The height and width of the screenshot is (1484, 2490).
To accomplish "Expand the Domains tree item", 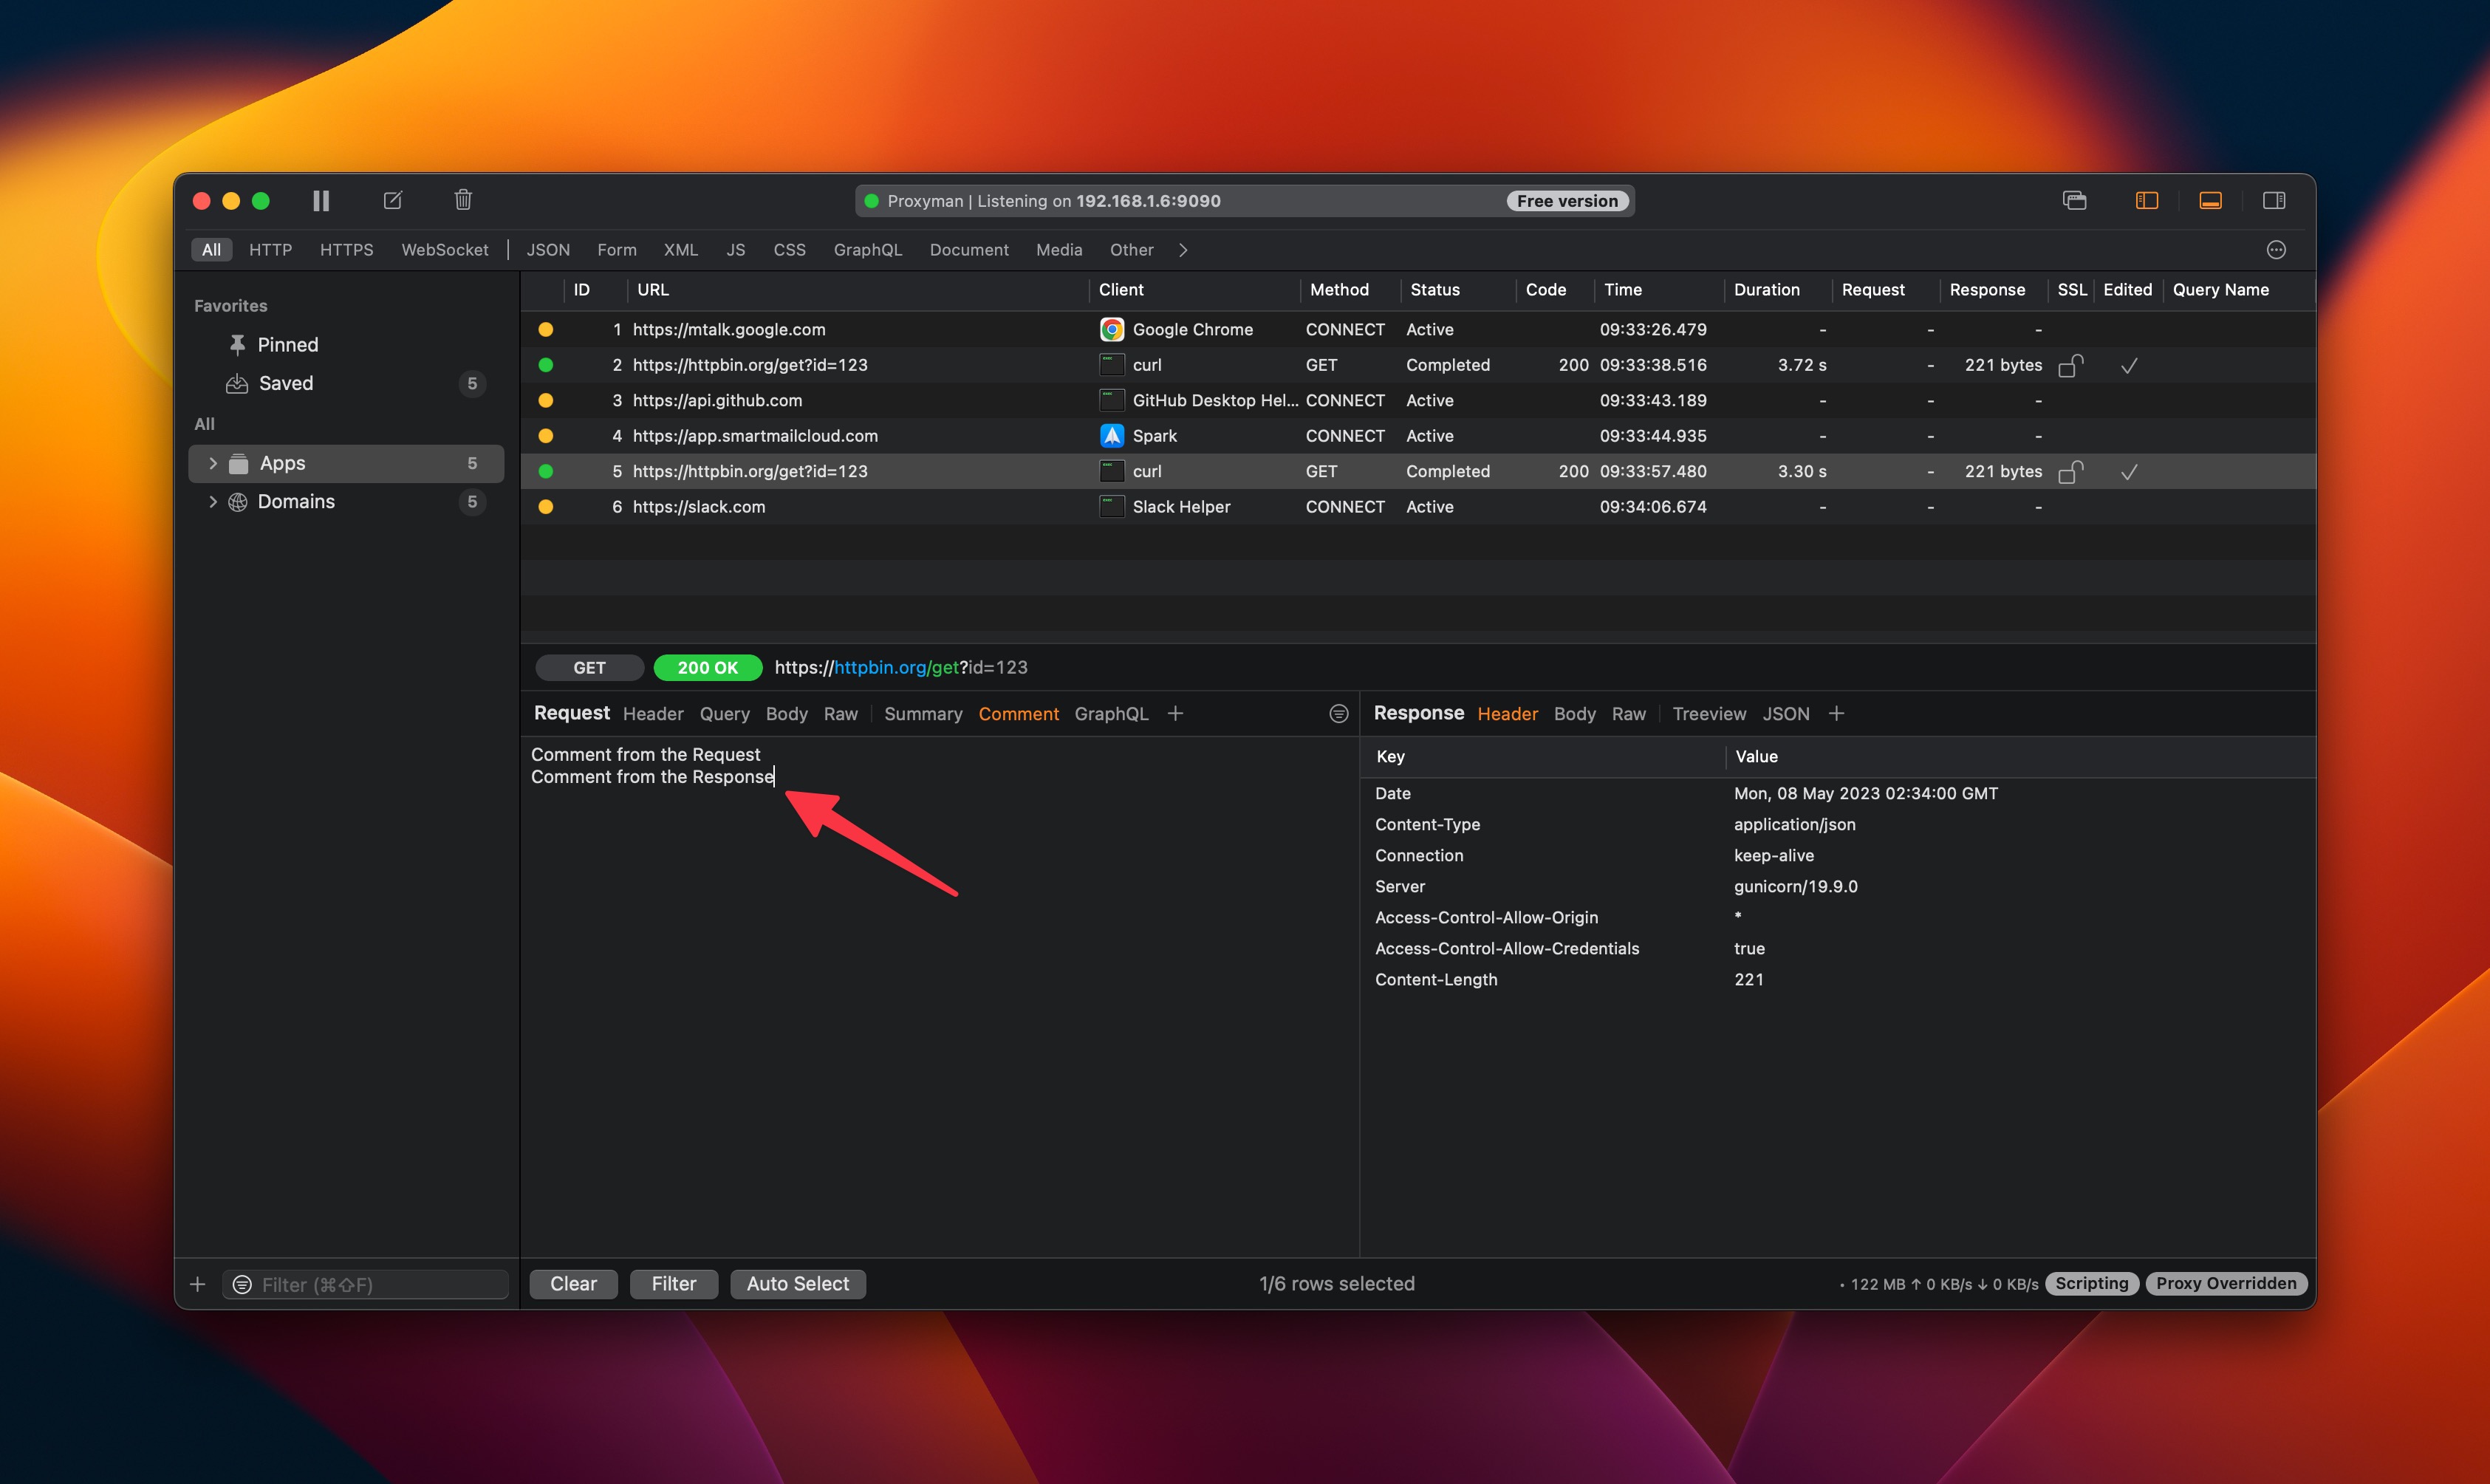I will coord(213,502).
